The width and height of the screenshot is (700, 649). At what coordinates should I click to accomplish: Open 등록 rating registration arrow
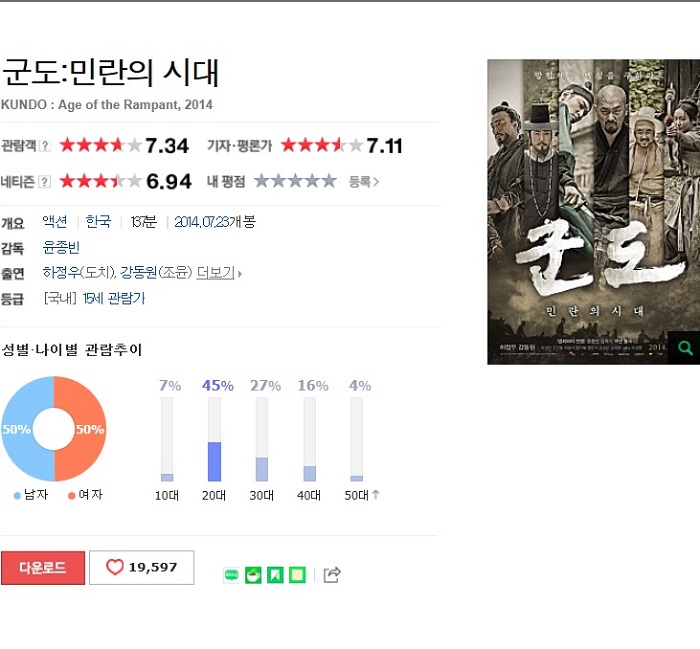(363, 182)
